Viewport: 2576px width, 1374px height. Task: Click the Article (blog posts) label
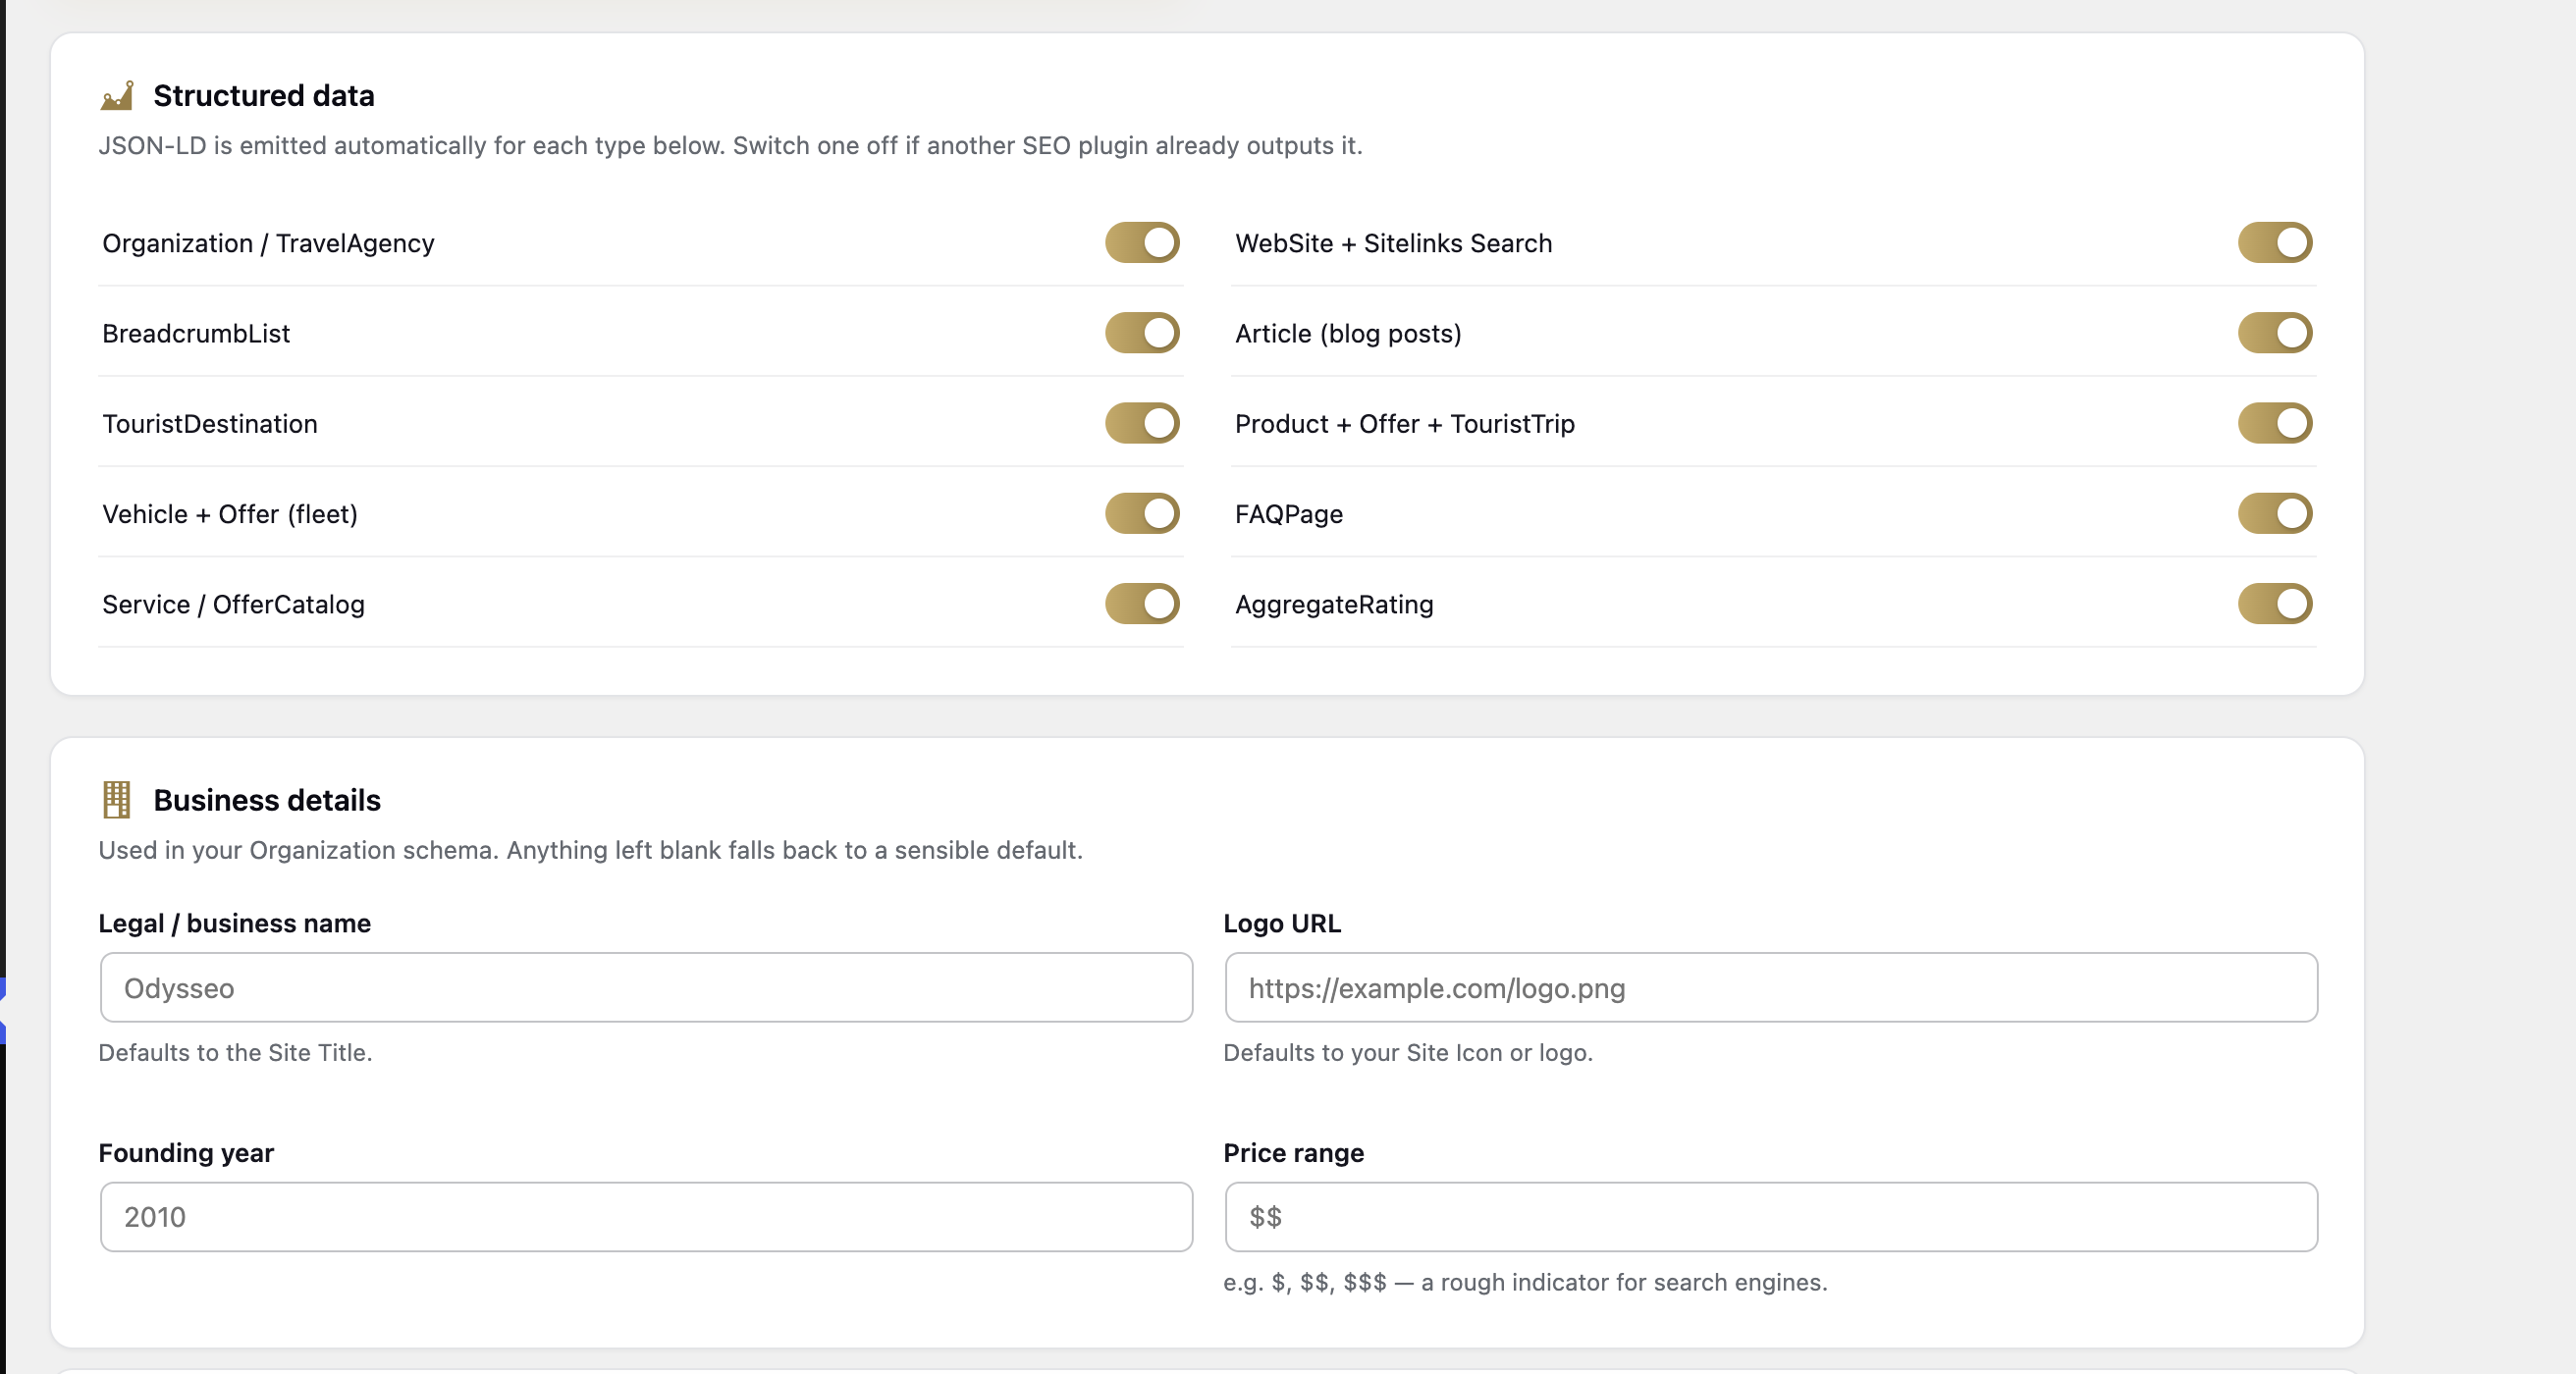[x=1348, y=333]
